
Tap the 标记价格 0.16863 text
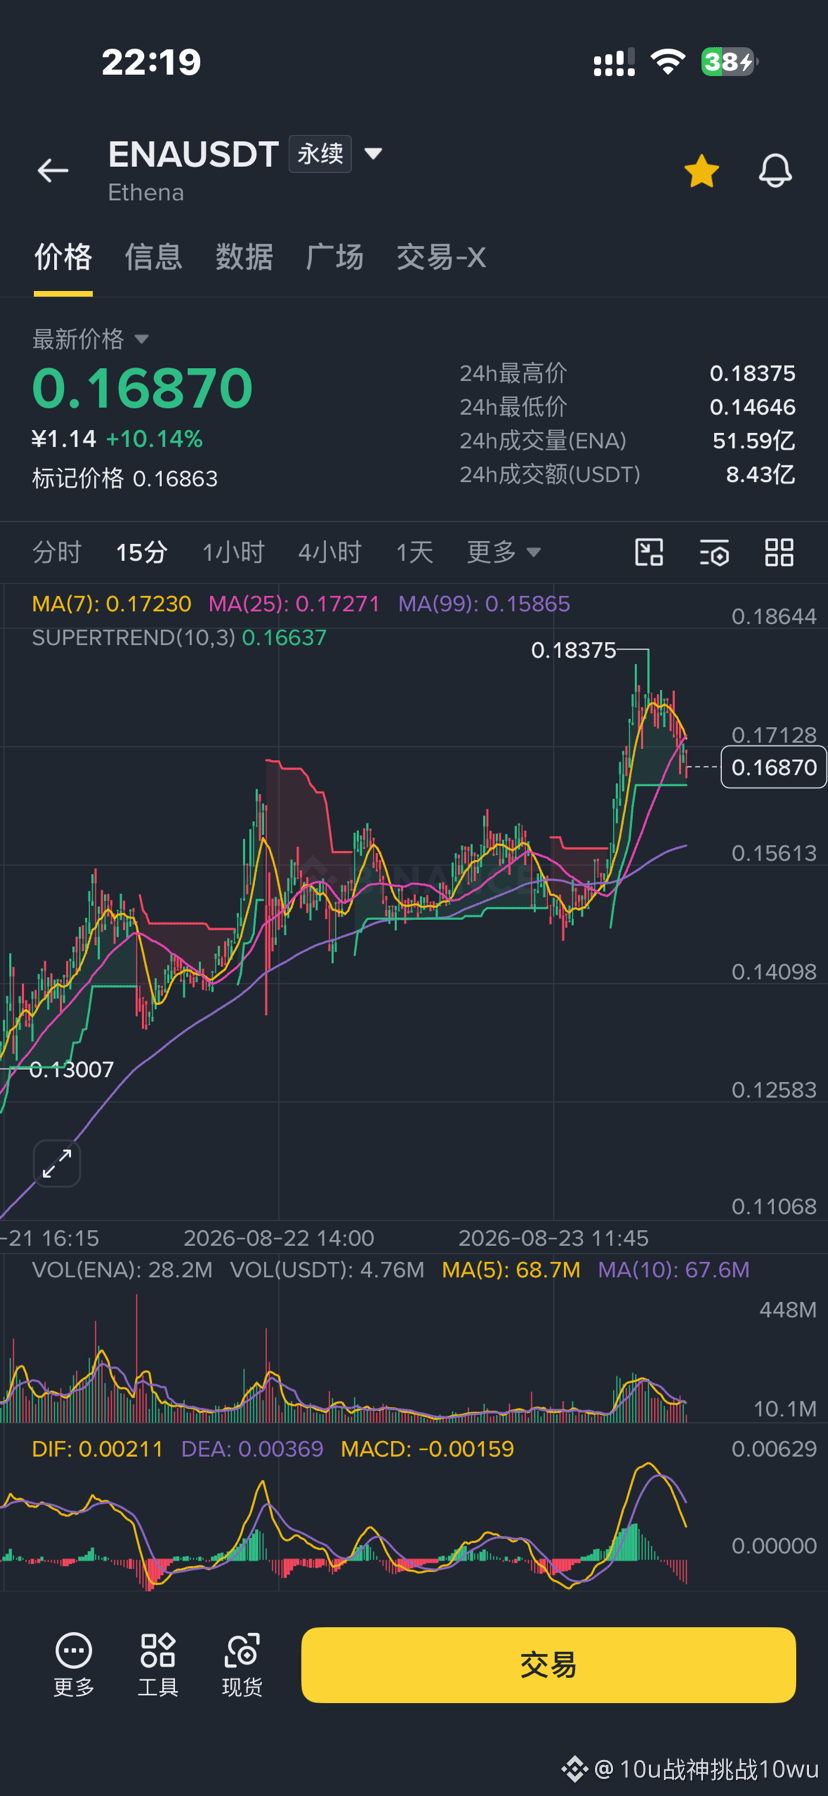tap(125, 479)
